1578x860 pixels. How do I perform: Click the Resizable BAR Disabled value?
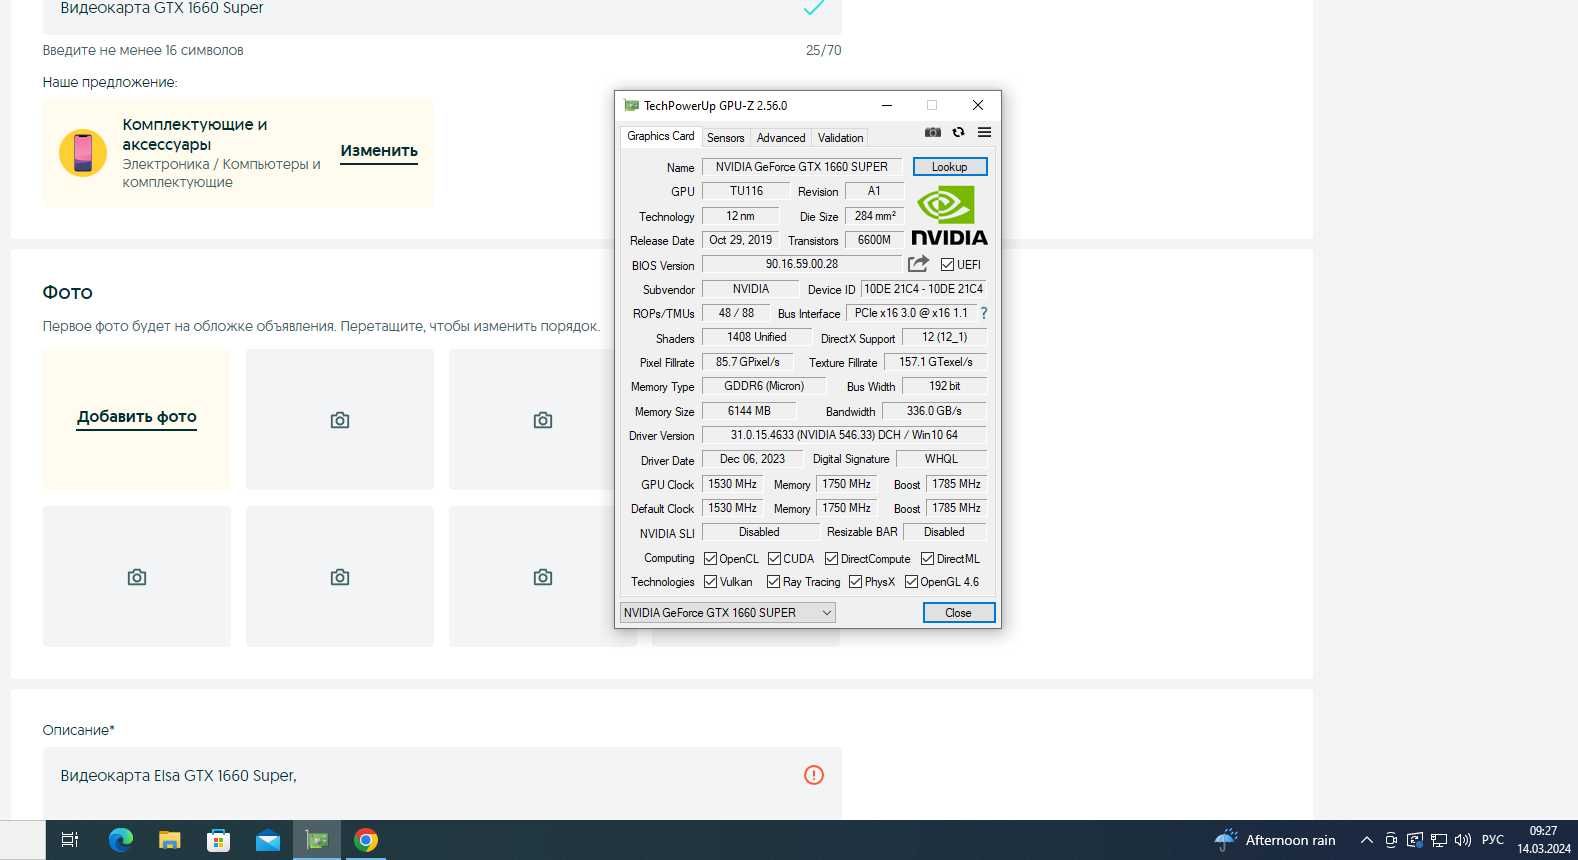944,532
